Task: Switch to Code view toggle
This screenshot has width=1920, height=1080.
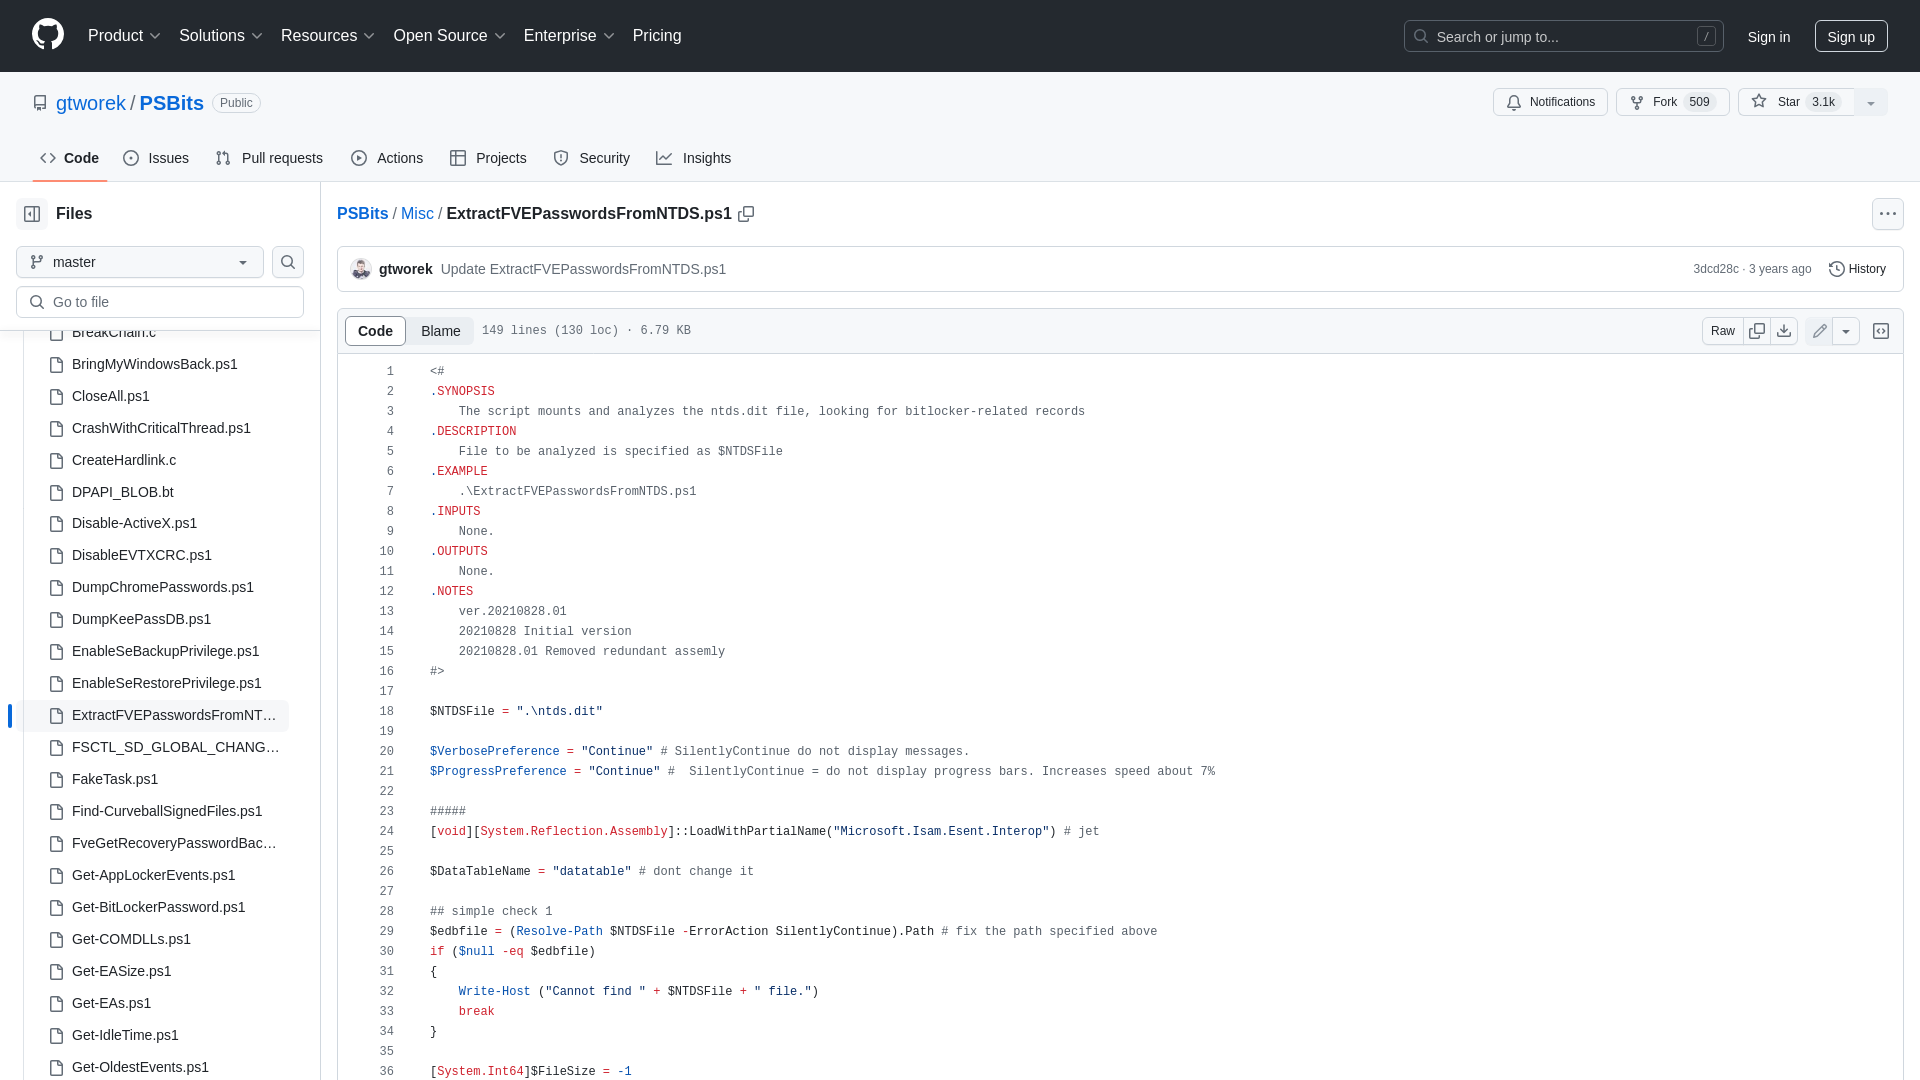Action: click(375, 331)
